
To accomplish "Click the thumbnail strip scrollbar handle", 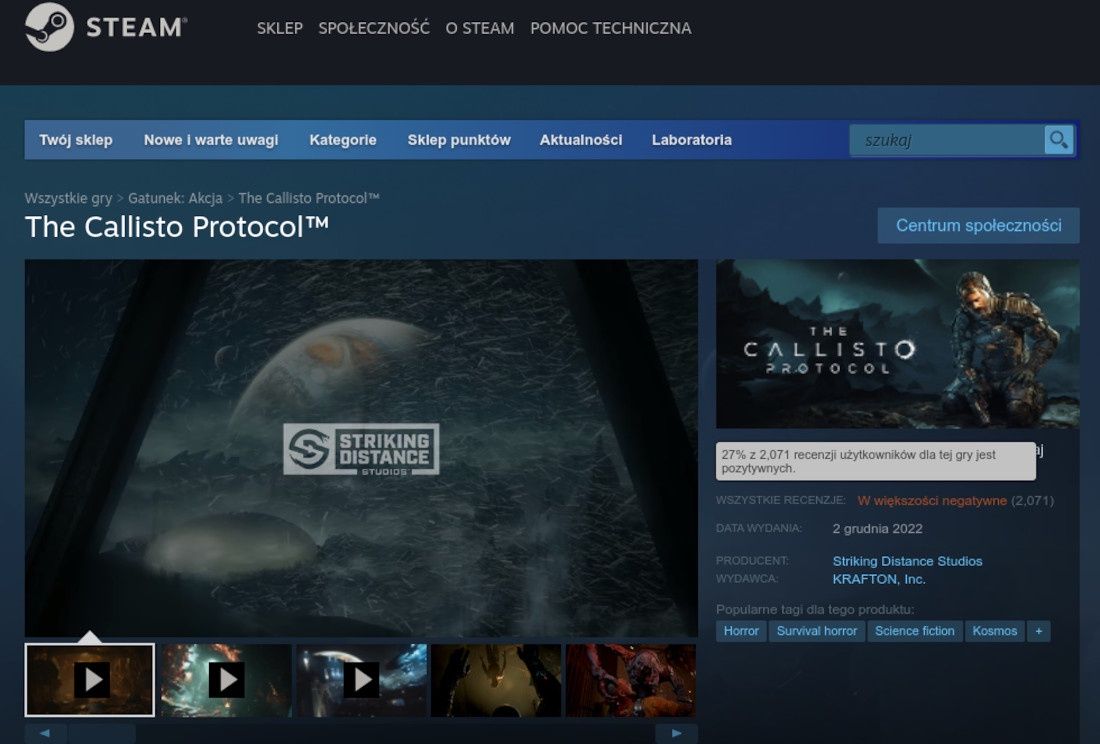I will click(x=101, y=733).
